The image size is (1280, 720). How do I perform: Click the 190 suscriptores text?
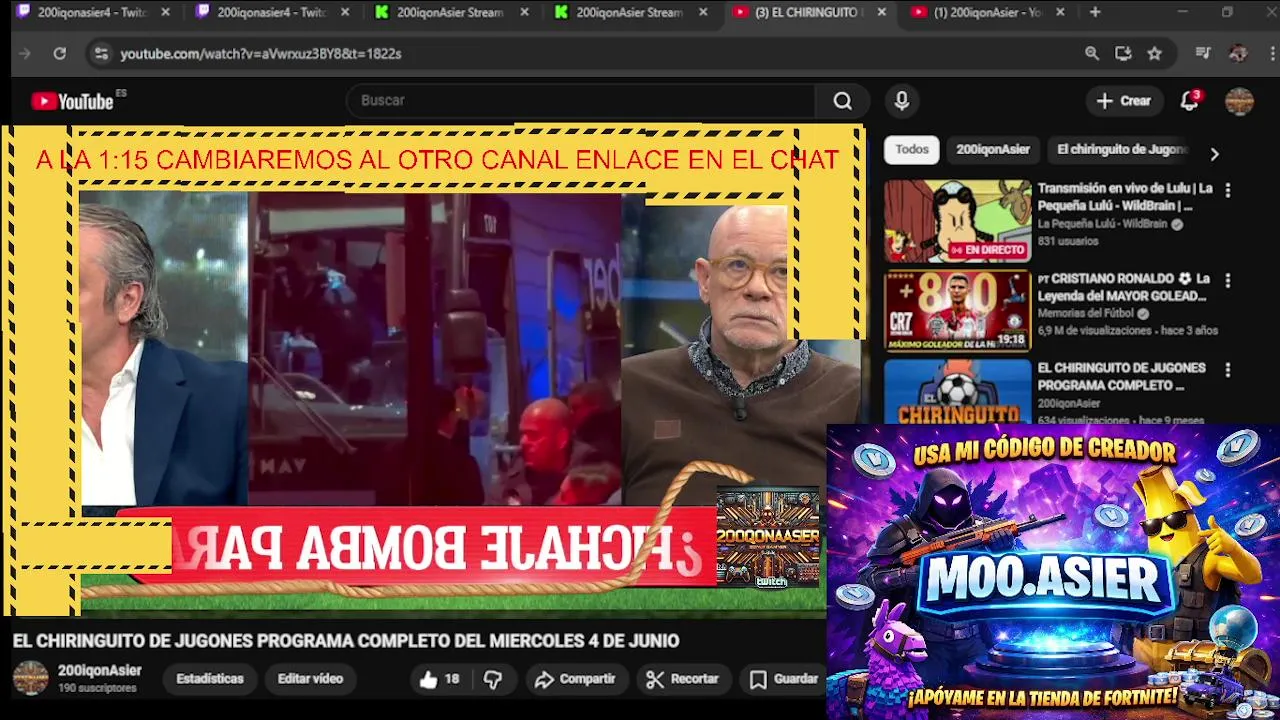pyautogui.click(x=97, y=689)
